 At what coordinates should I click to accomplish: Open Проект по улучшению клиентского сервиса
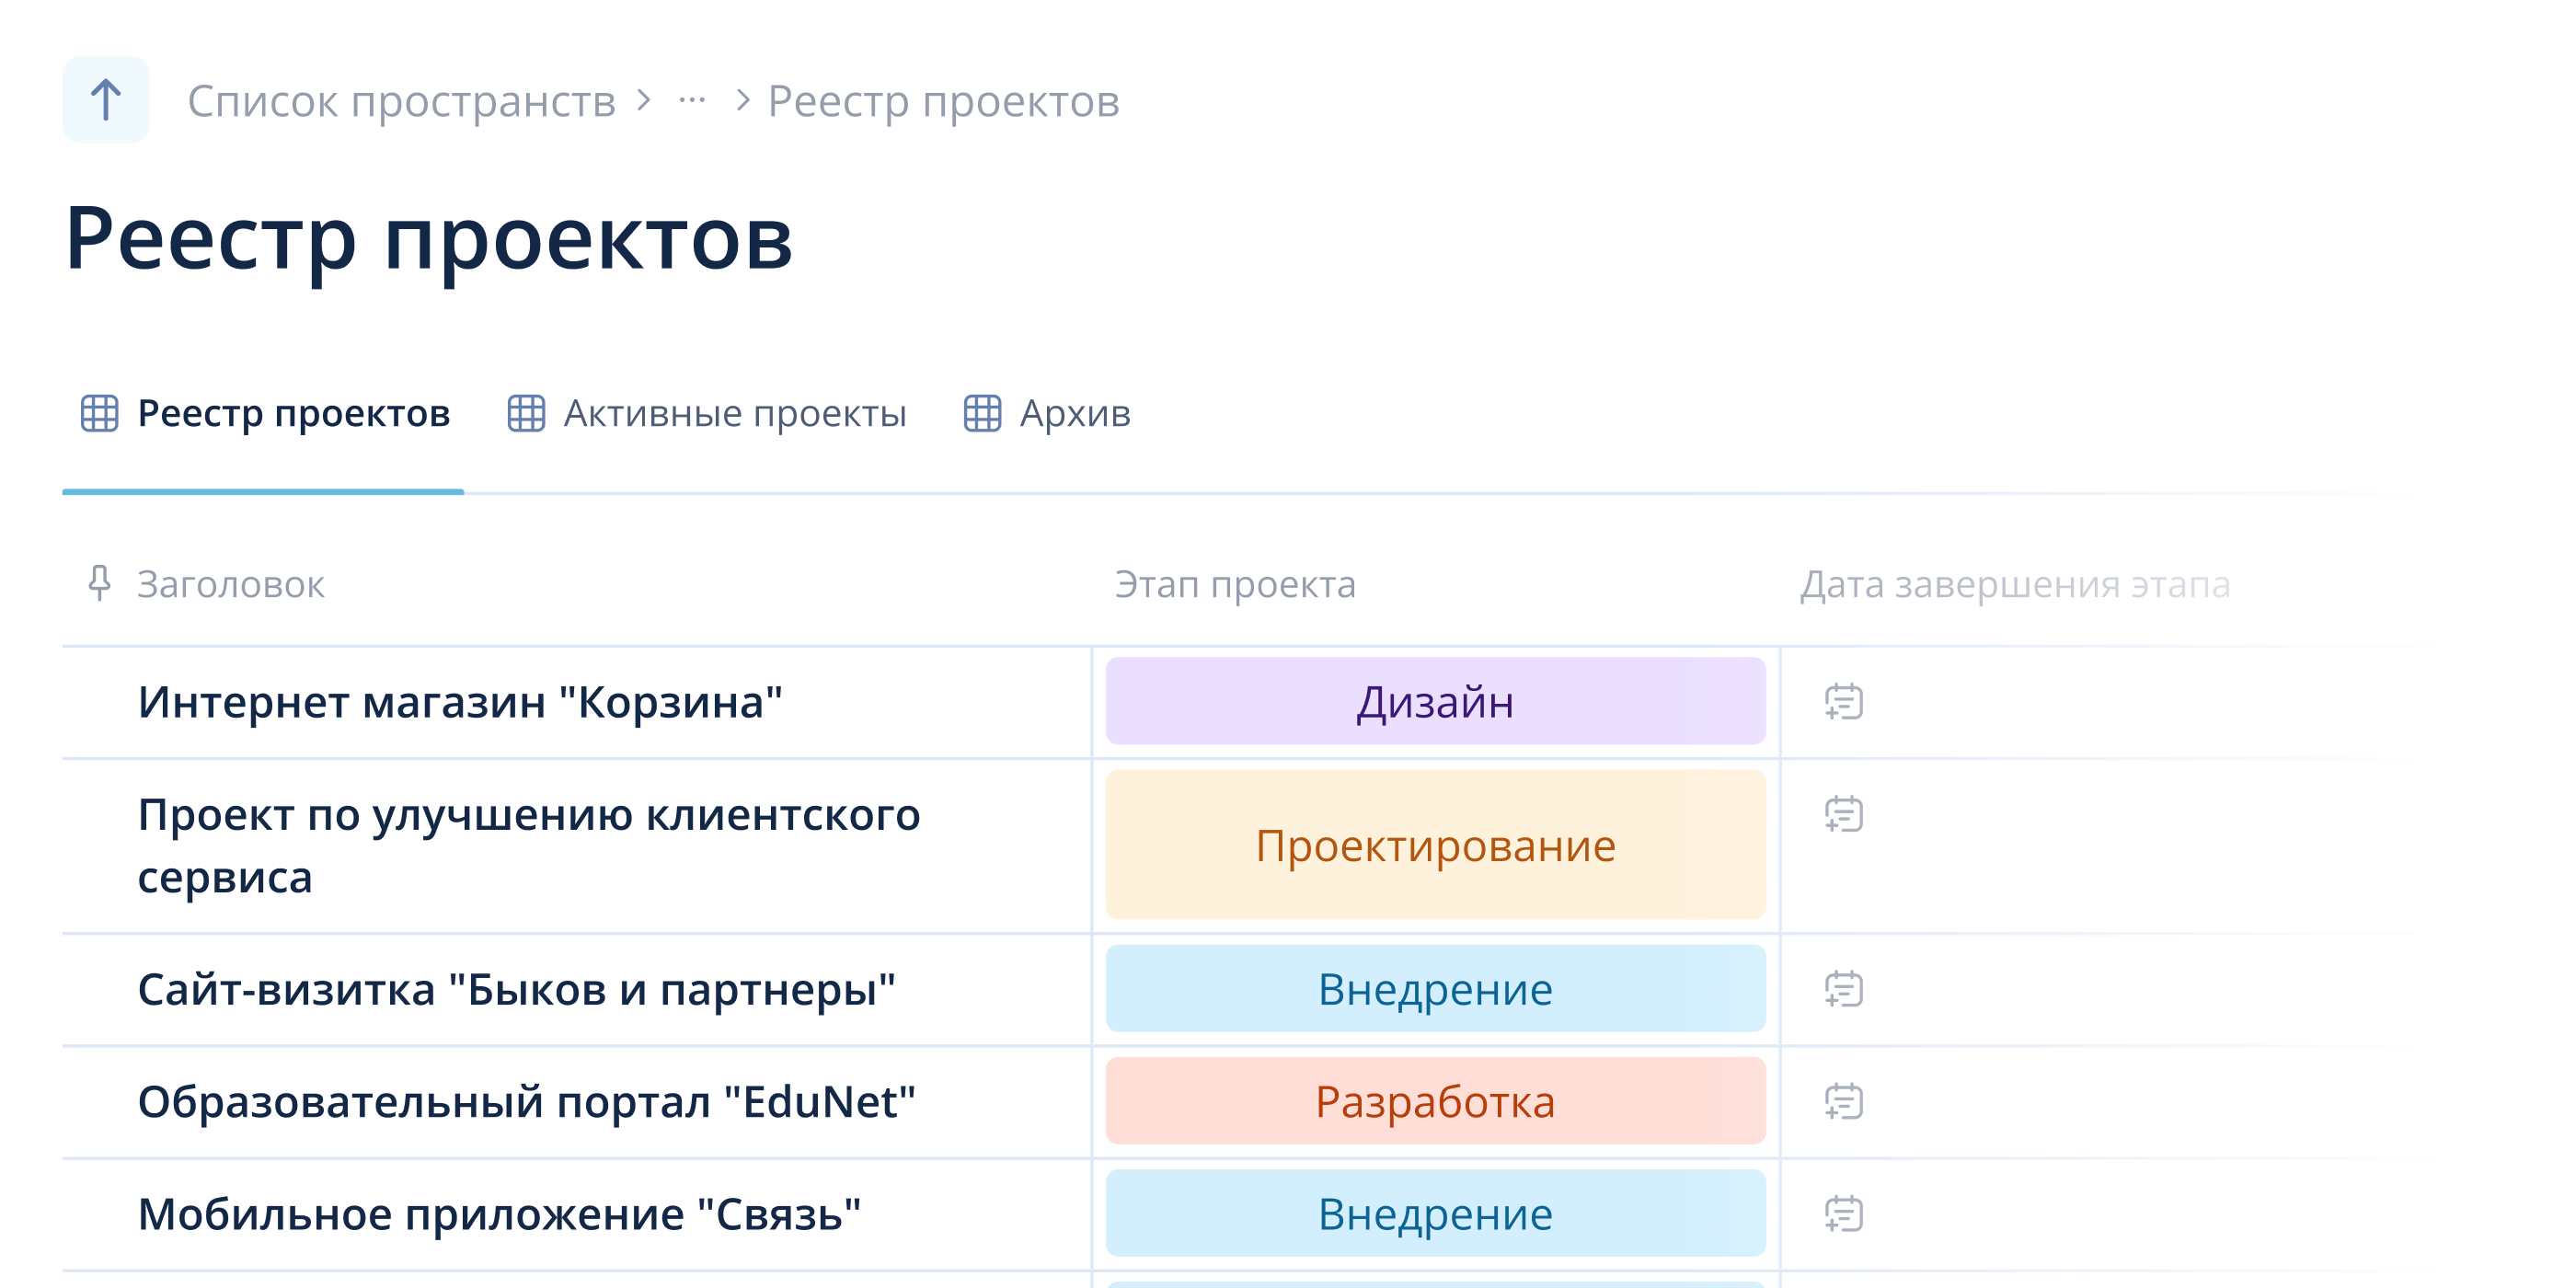pos(529,845)
